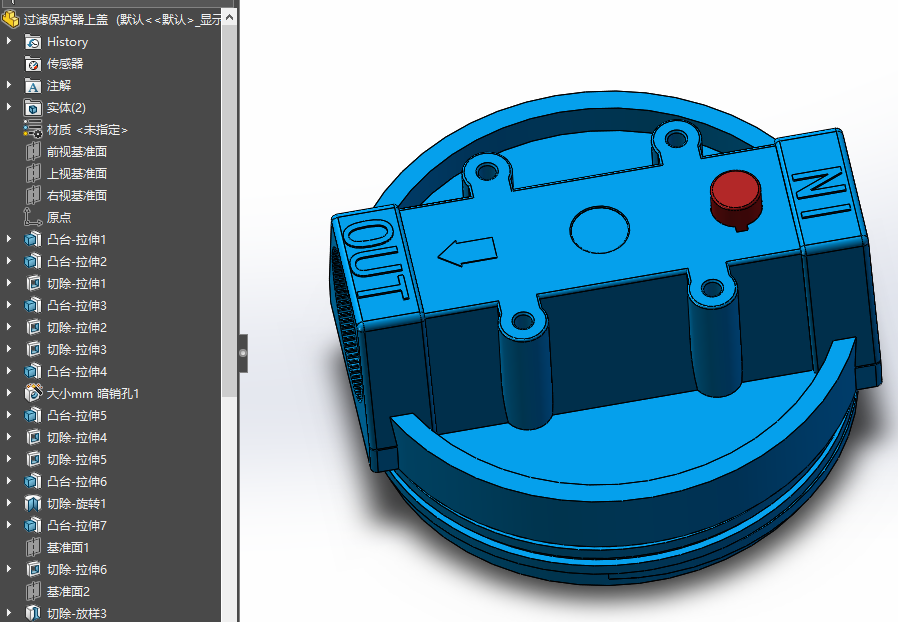
Task: Click the 凸台-拉伸3 feature icon
Action: (33, 305)
